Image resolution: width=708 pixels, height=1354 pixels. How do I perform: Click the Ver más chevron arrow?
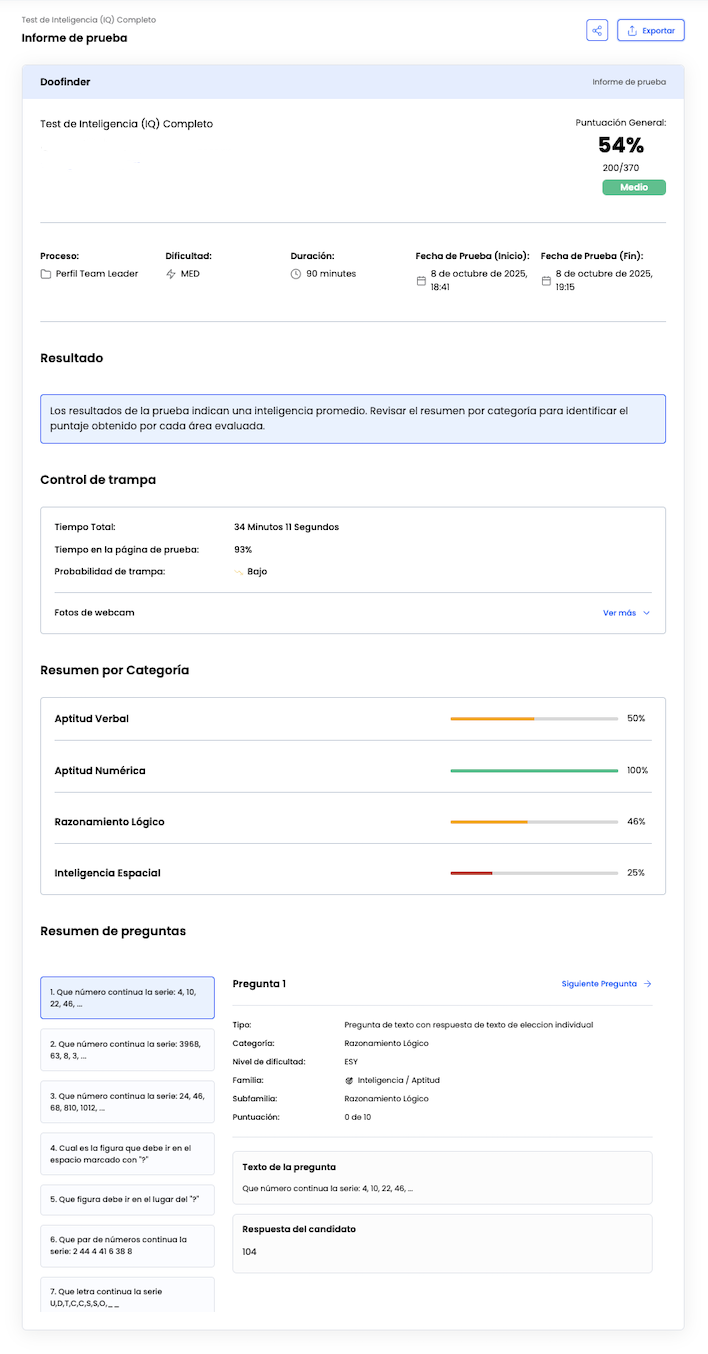(x=647, y=613)
